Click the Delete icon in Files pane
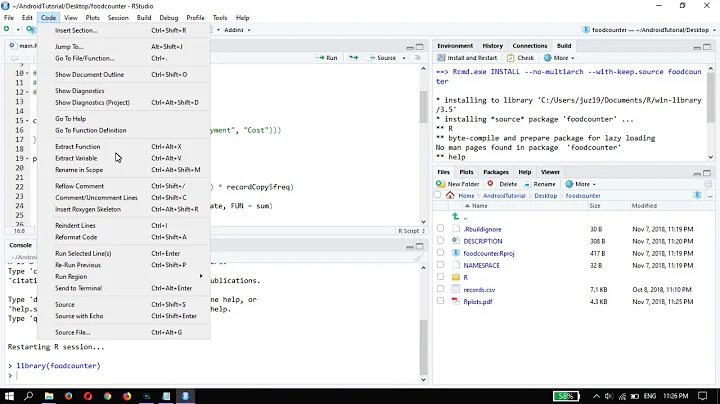 (x=490, y=184)
